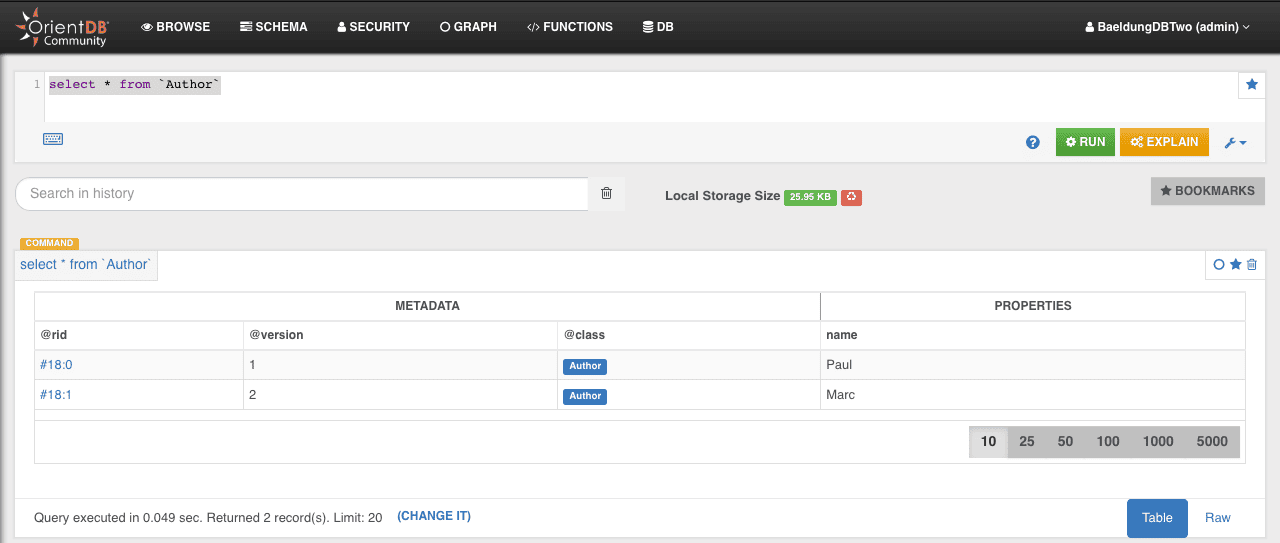Expand the BaeldungDBTwo (admin) user menu
The width and height of the screenshot is (1280, 543).
coord(1167,27)
